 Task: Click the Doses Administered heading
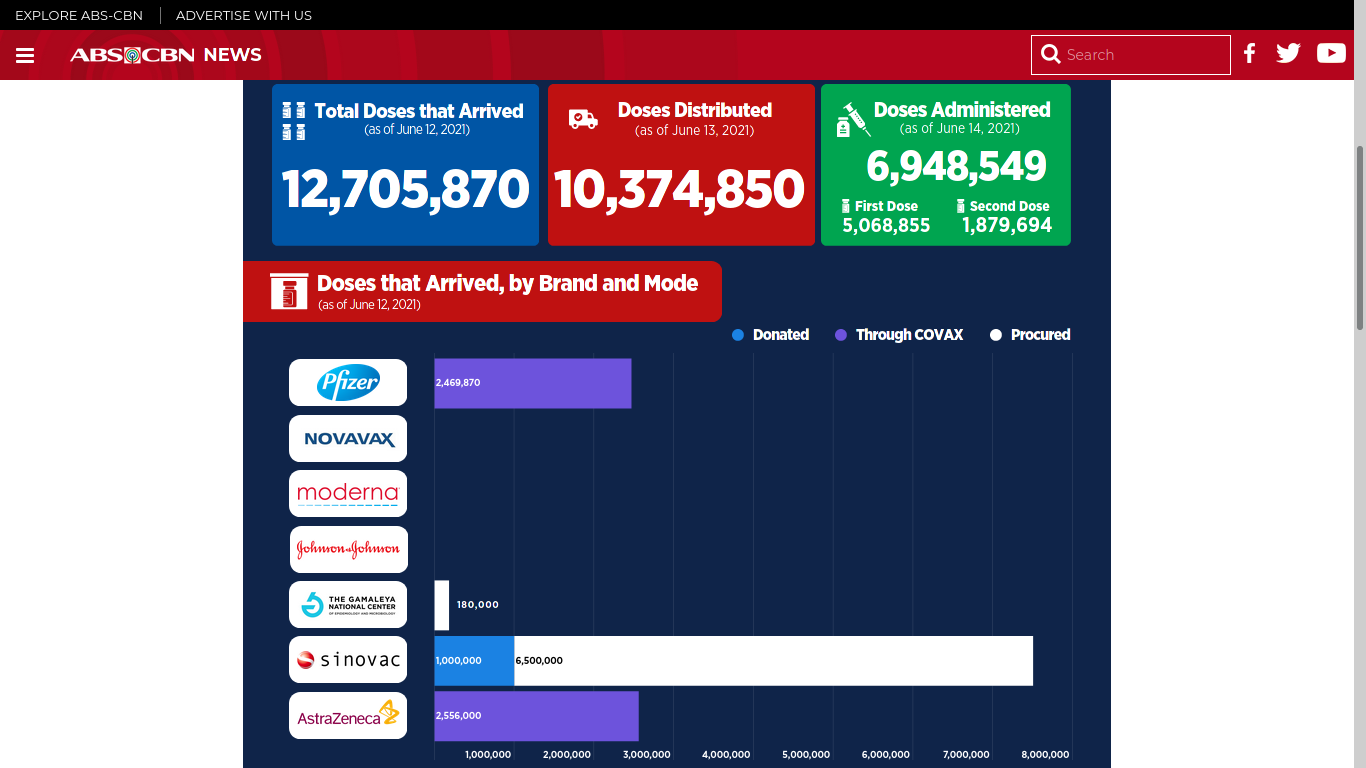962,110
